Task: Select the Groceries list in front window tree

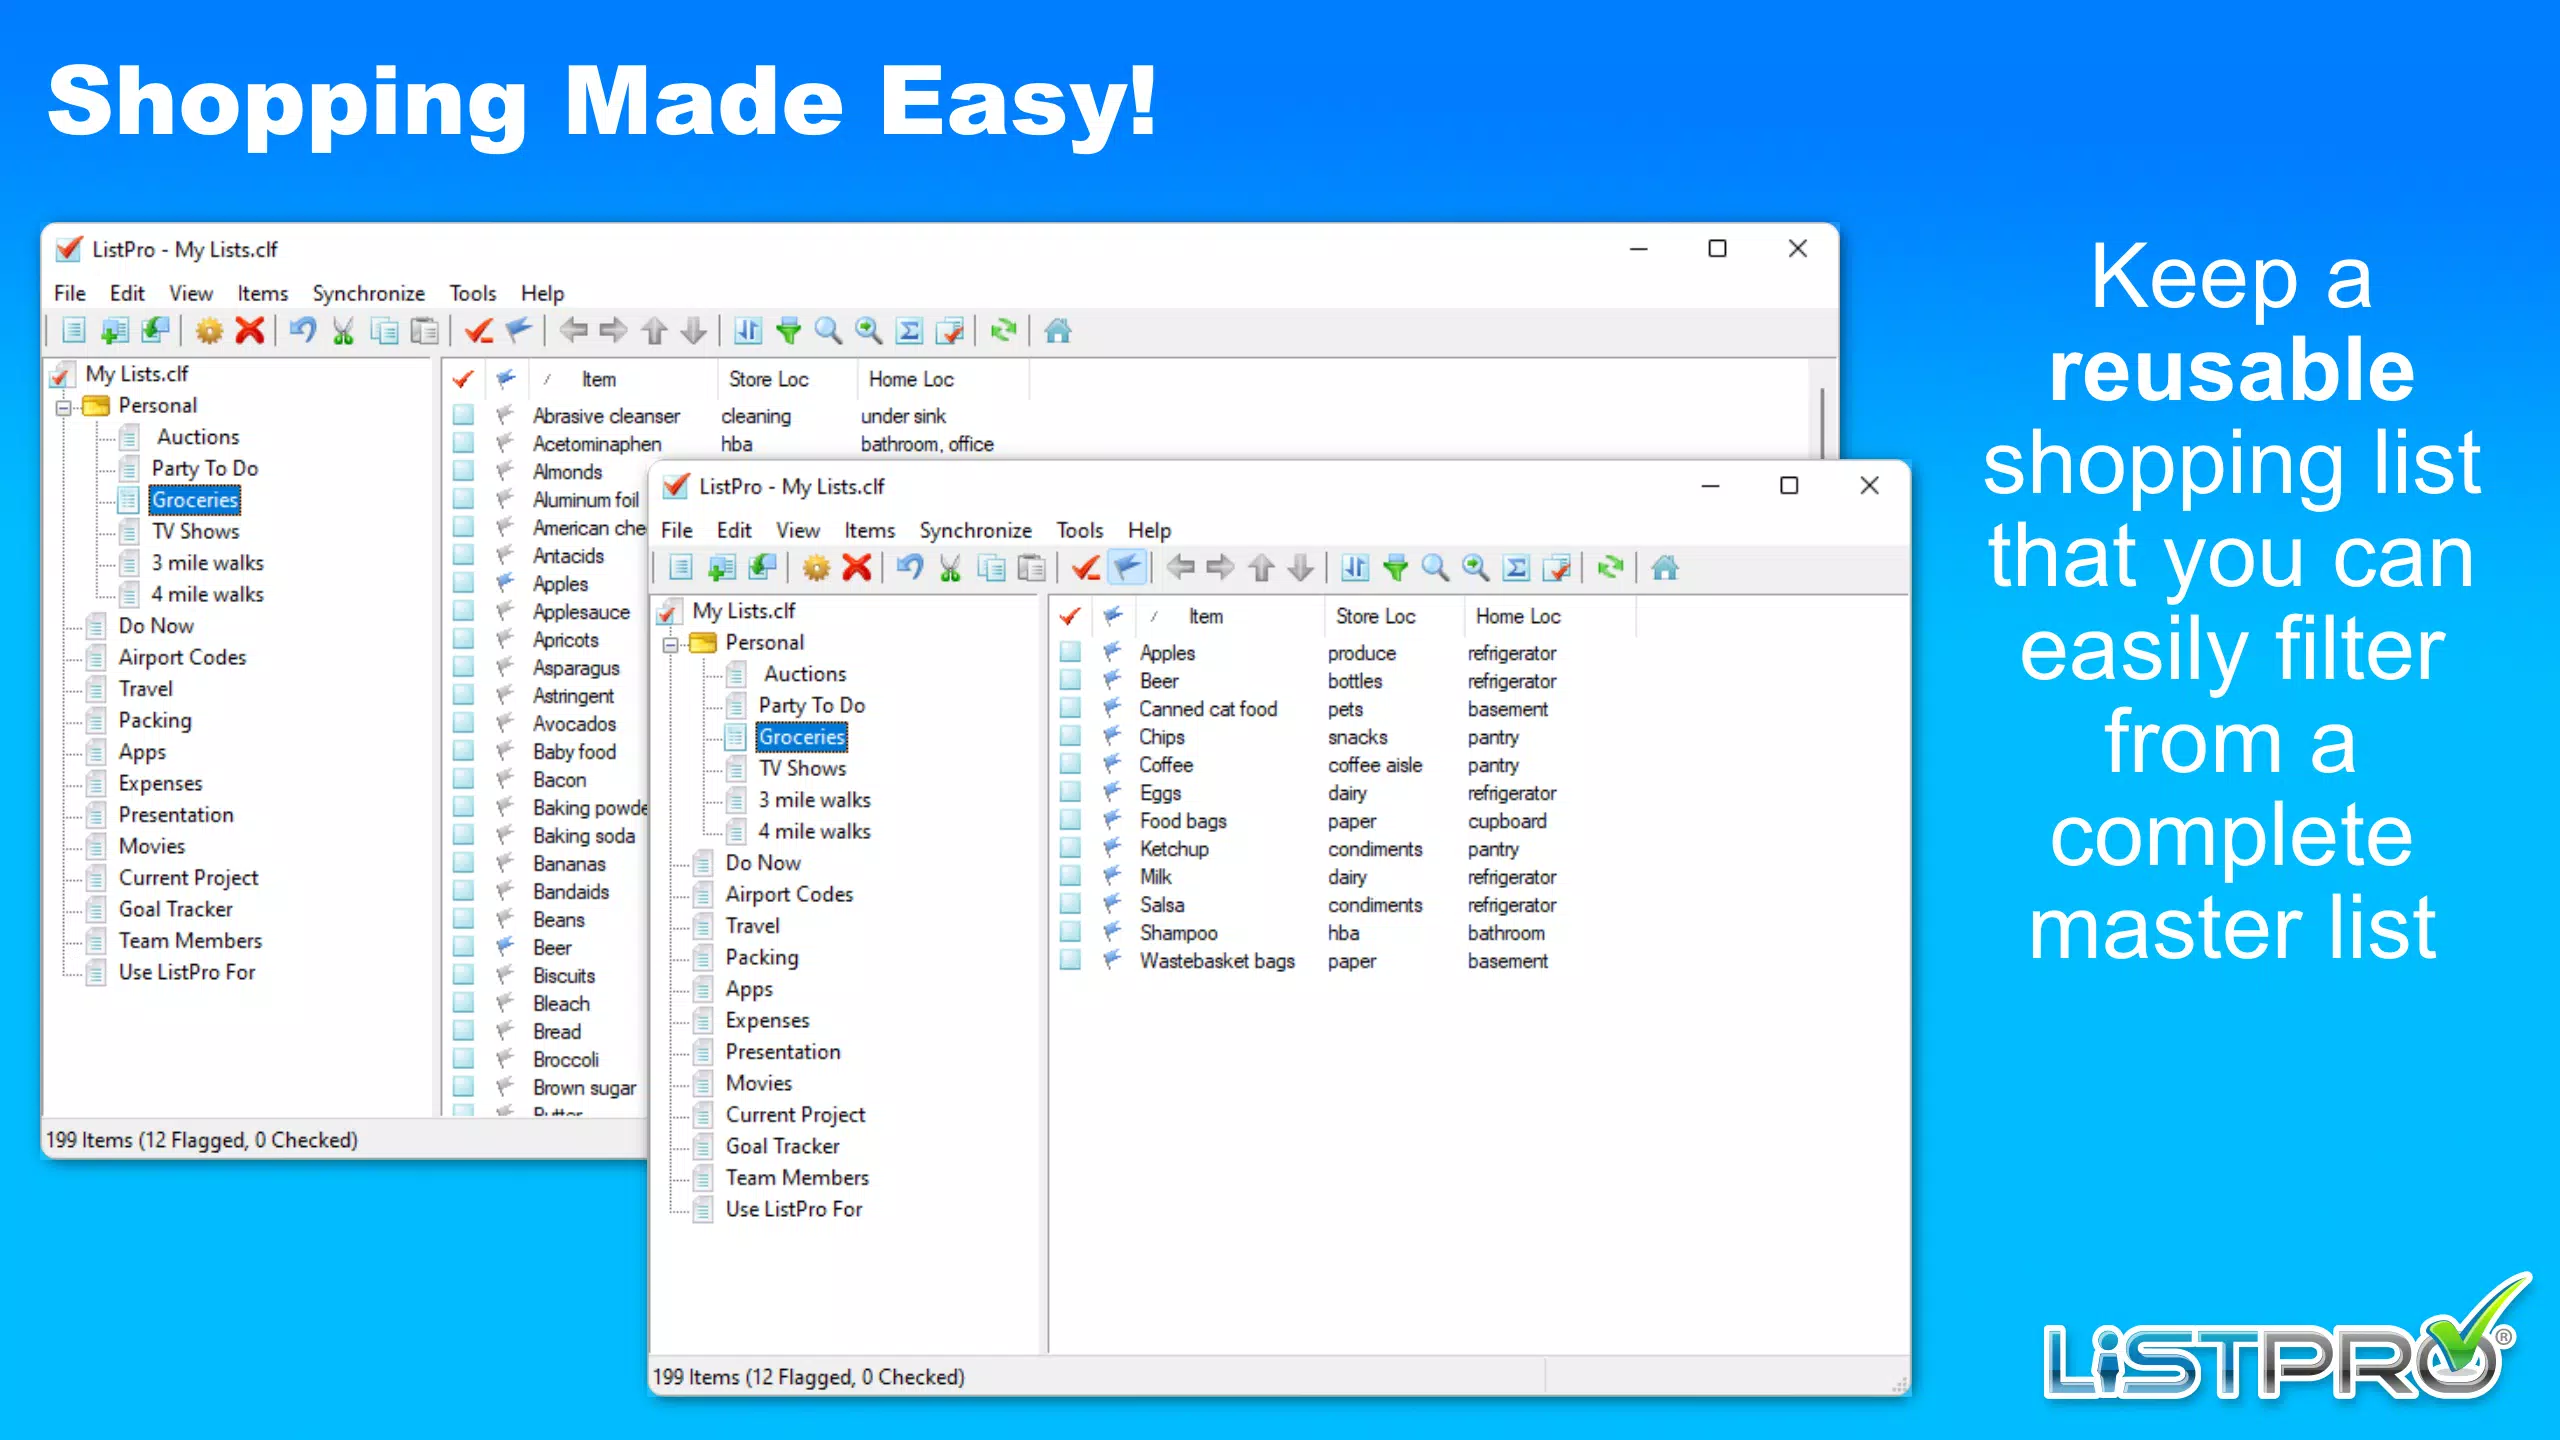Action: pyautogui.click(x=802, y=737)
